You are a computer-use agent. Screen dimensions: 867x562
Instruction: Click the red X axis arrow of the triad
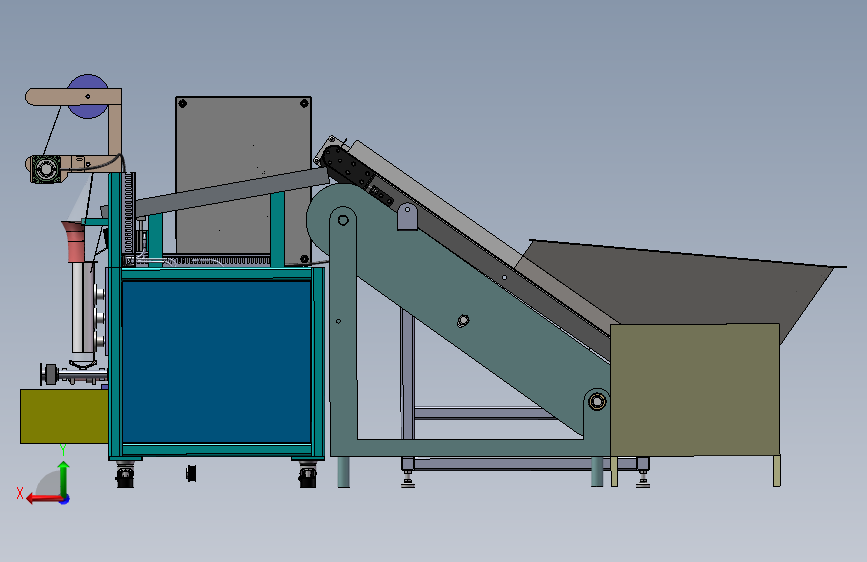43,499
